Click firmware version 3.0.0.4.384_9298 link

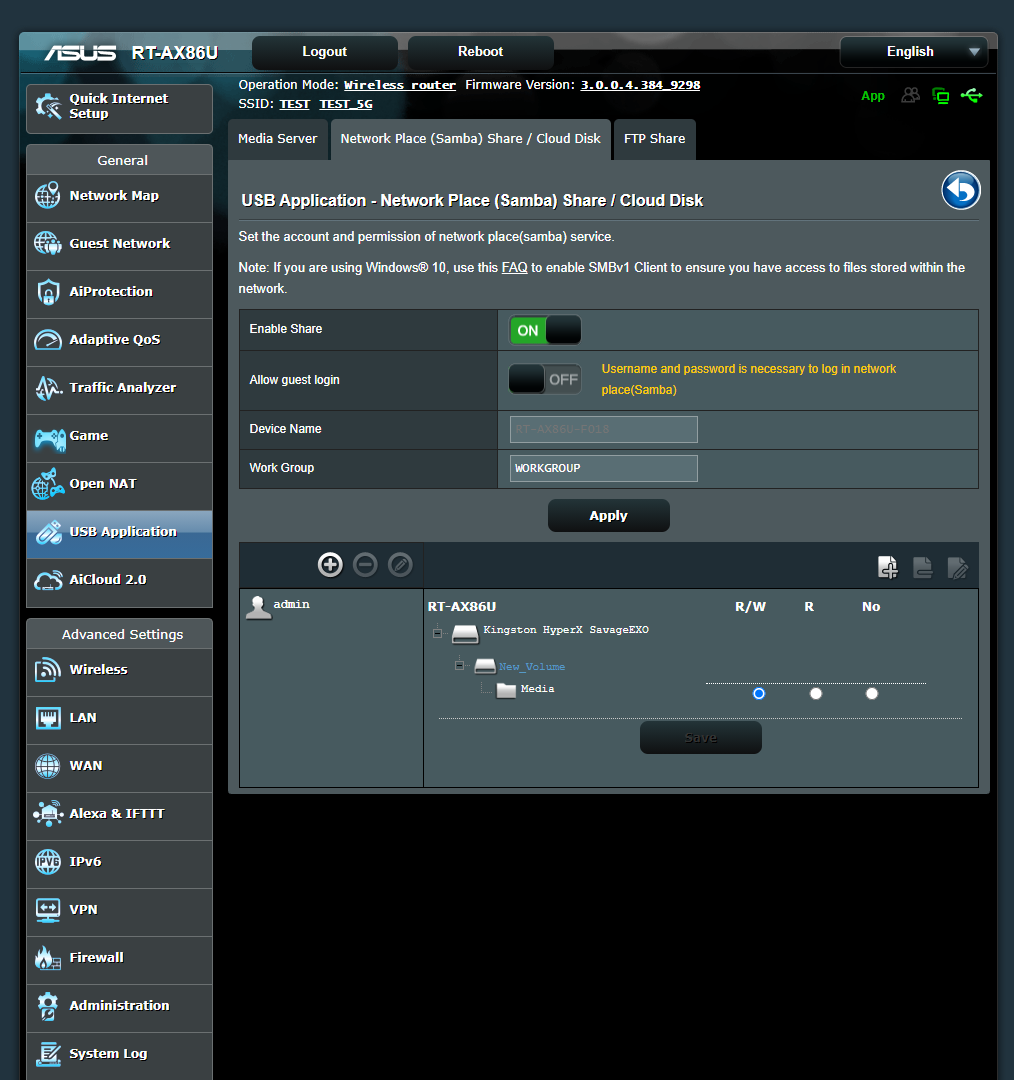point(640,85)
